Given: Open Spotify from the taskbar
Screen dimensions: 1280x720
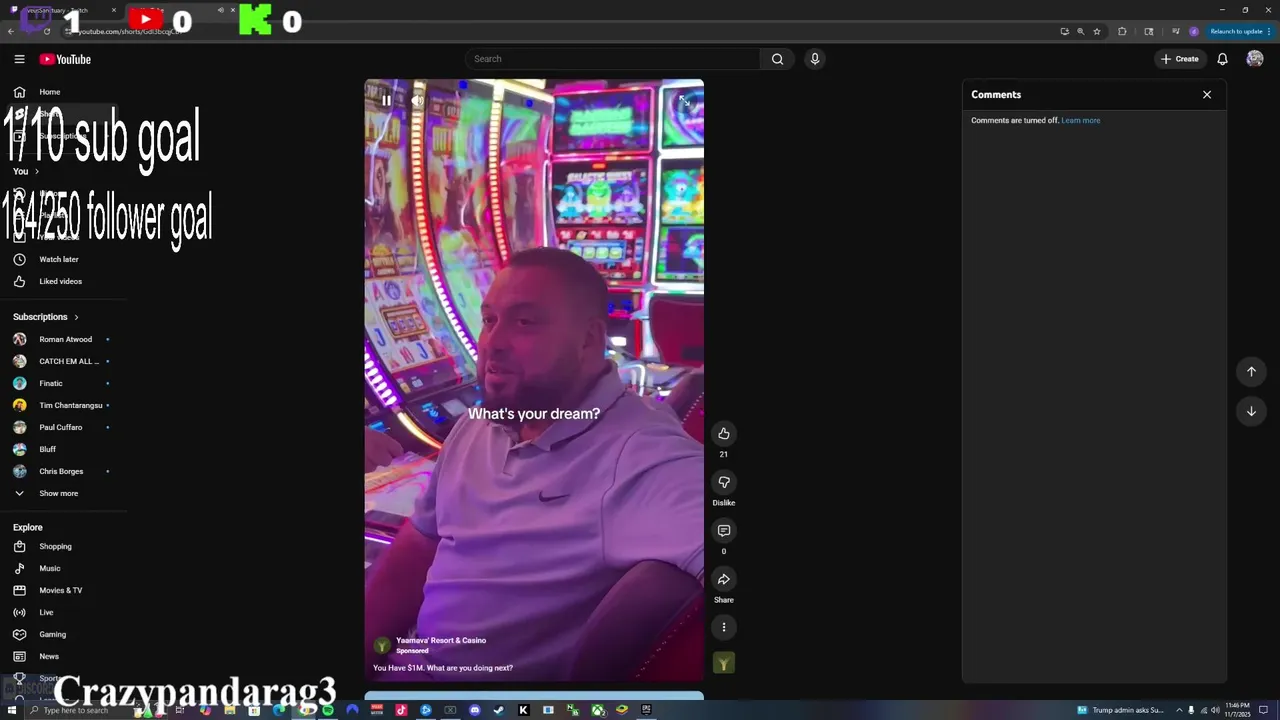Looking at the screenshot, I should click(x=328, y=710).
